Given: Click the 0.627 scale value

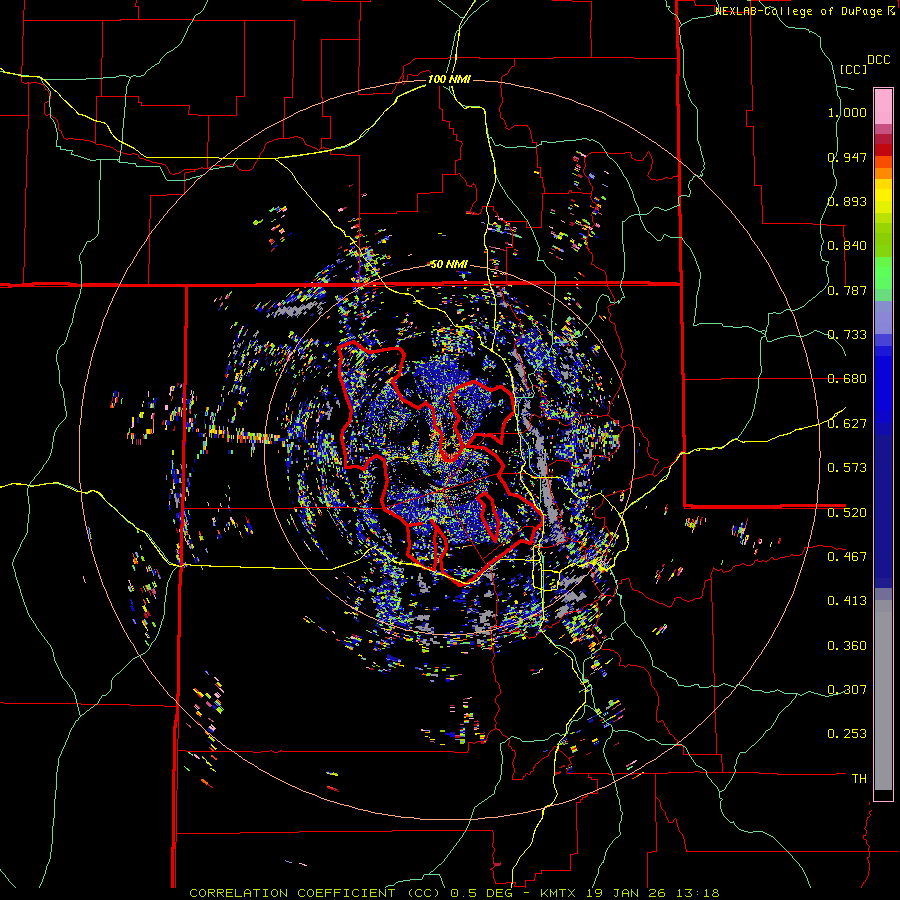Looking at the screenshot, I should click(847, 424).
